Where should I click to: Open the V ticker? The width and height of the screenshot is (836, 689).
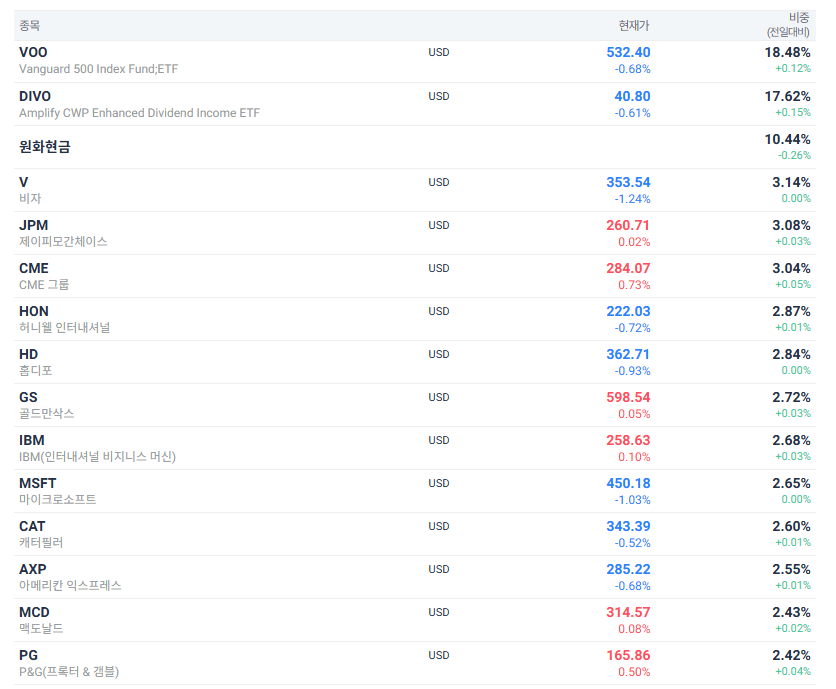pyautogui.click(x=23, y=182)
